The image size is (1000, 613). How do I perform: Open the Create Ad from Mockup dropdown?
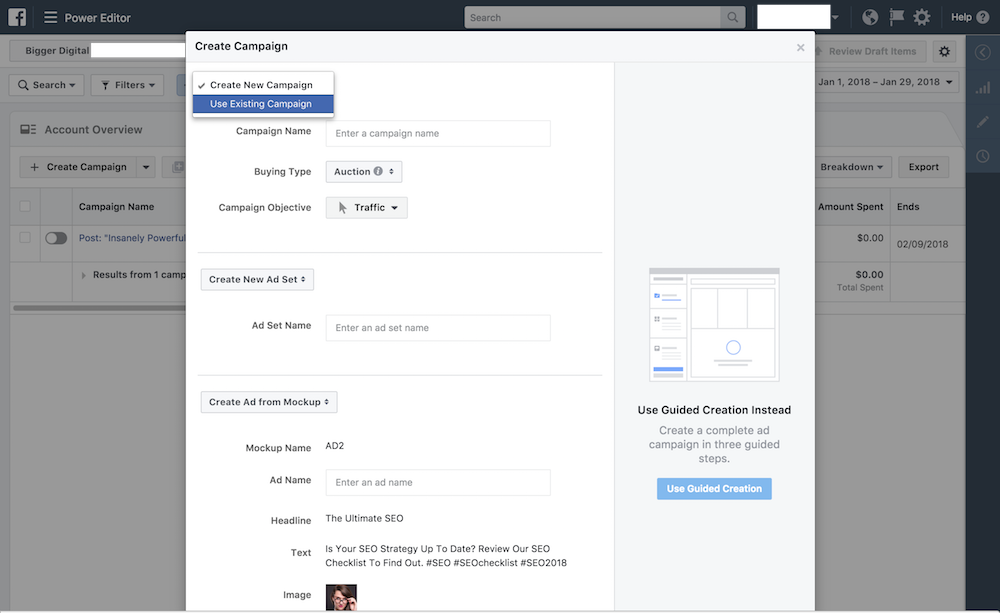click(x=268, y=402)
